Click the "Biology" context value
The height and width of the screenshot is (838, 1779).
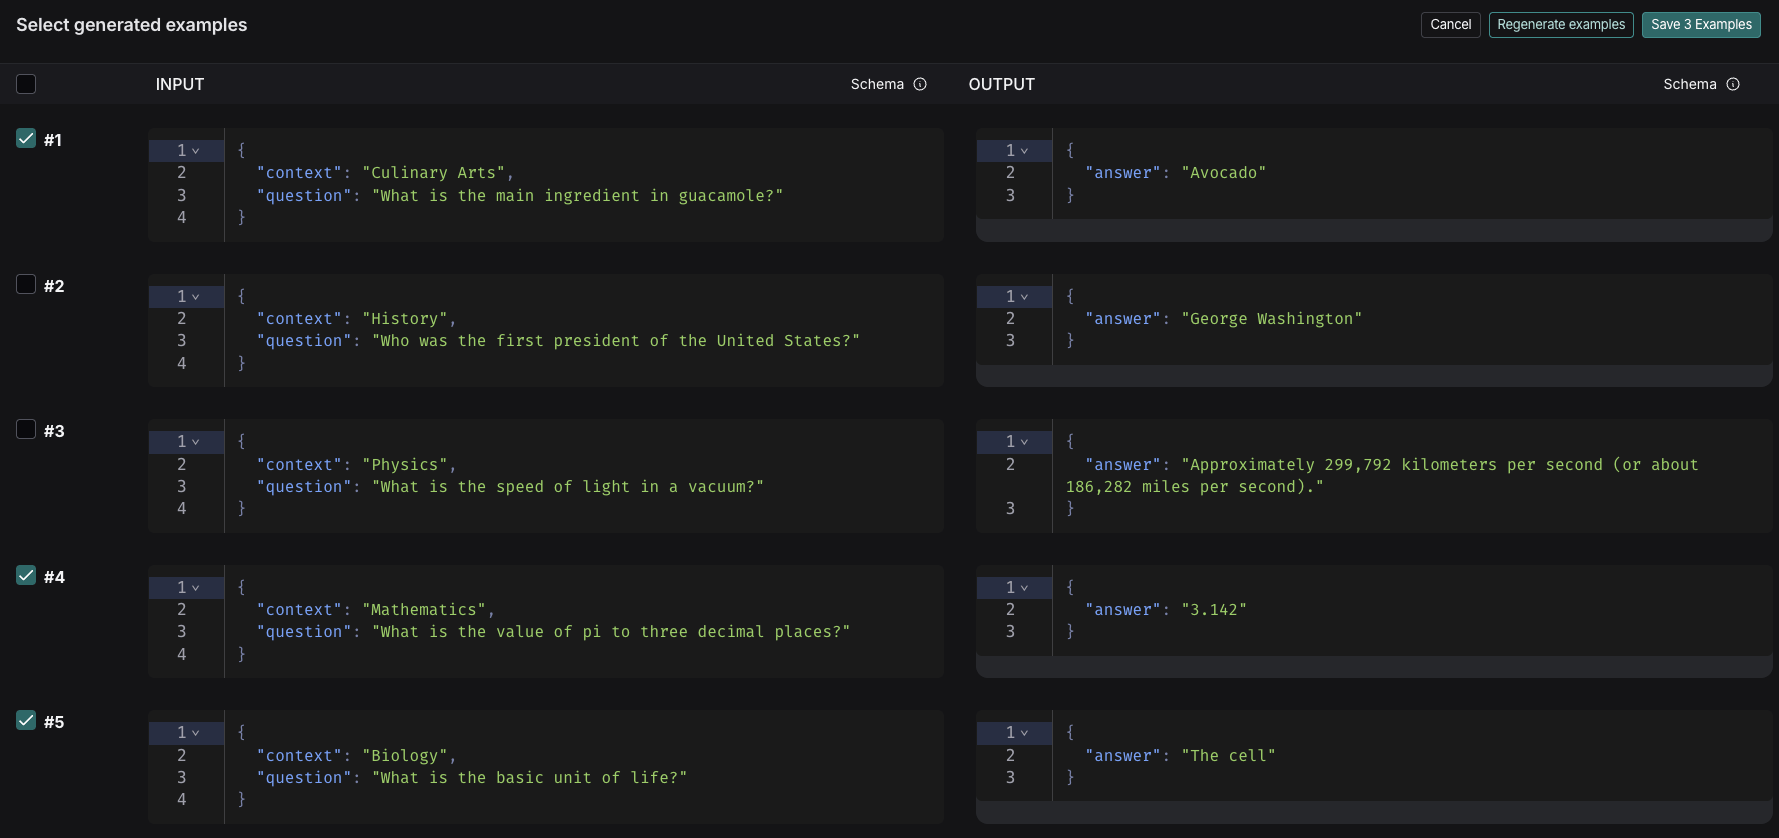pos(404,756)
